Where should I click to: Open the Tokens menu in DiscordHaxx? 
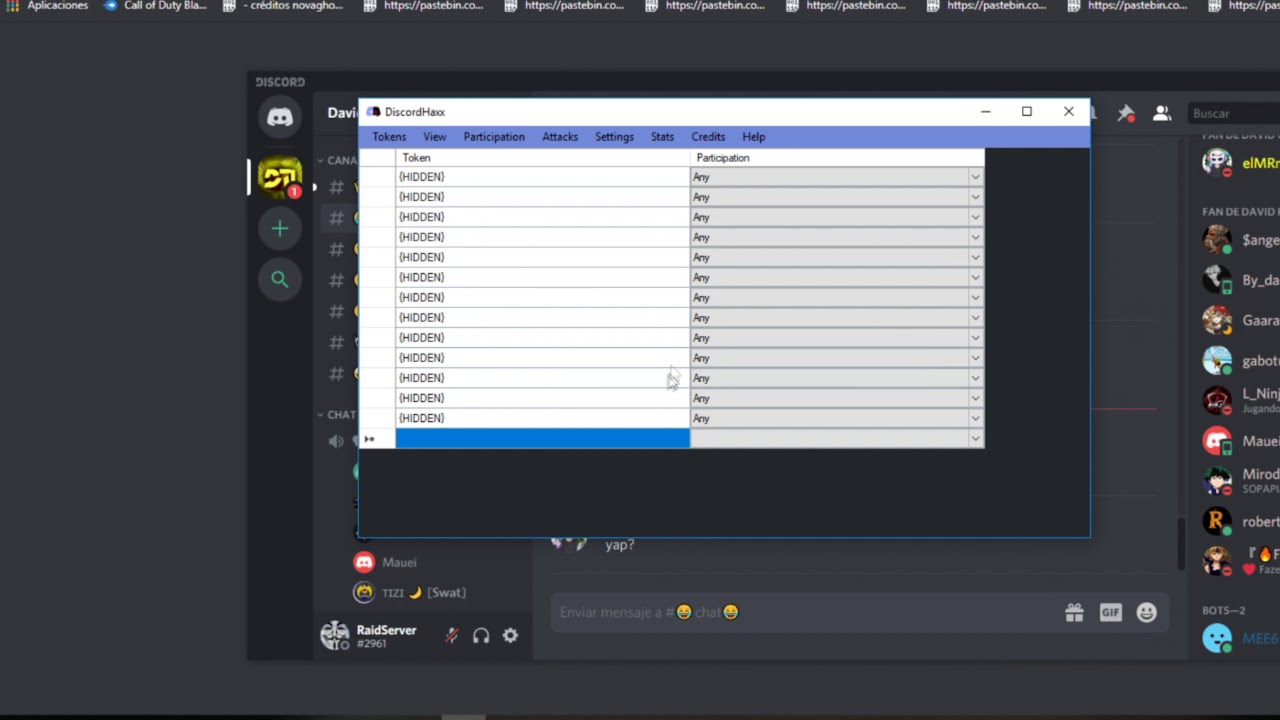click(389, 137)
